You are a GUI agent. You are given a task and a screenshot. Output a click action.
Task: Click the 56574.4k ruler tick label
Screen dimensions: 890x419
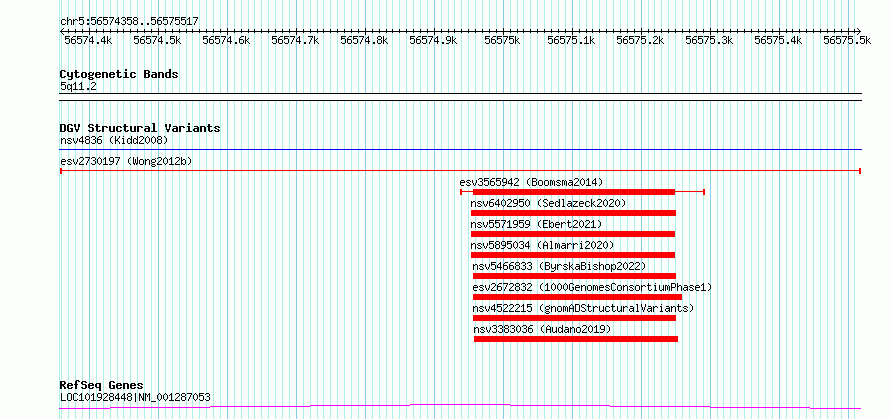click(x=88, y=40)
